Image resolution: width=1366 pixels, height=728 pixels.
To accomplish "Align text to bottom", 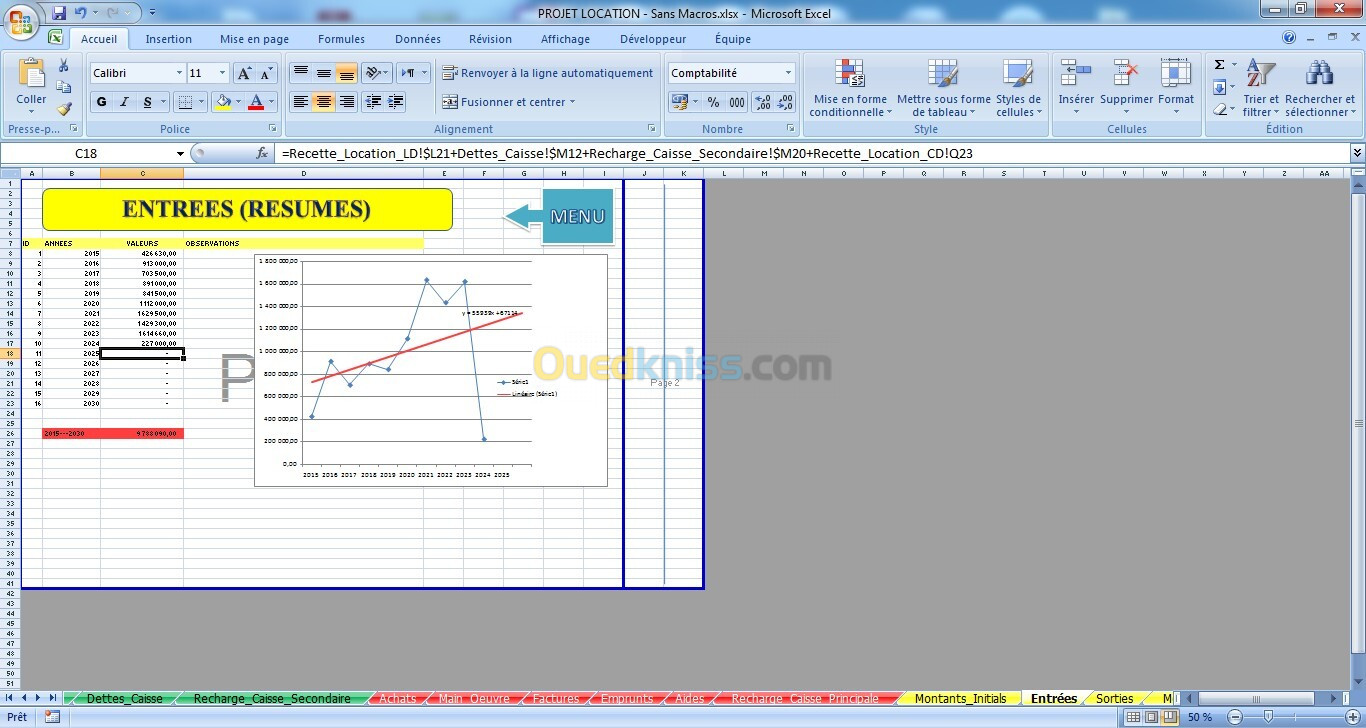I will pyautogui.click(x=347, y=73).
